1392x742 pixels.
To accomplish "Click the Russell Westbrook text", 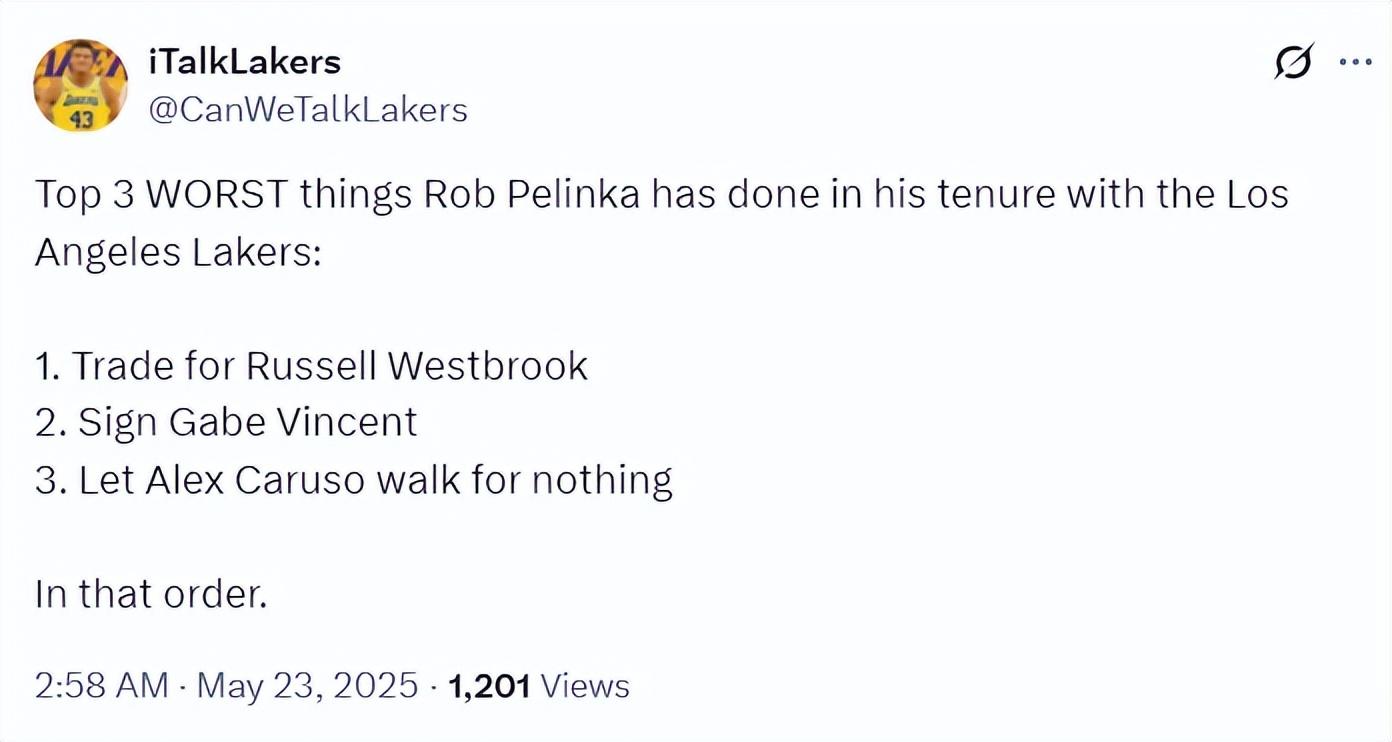I will 416,366.
